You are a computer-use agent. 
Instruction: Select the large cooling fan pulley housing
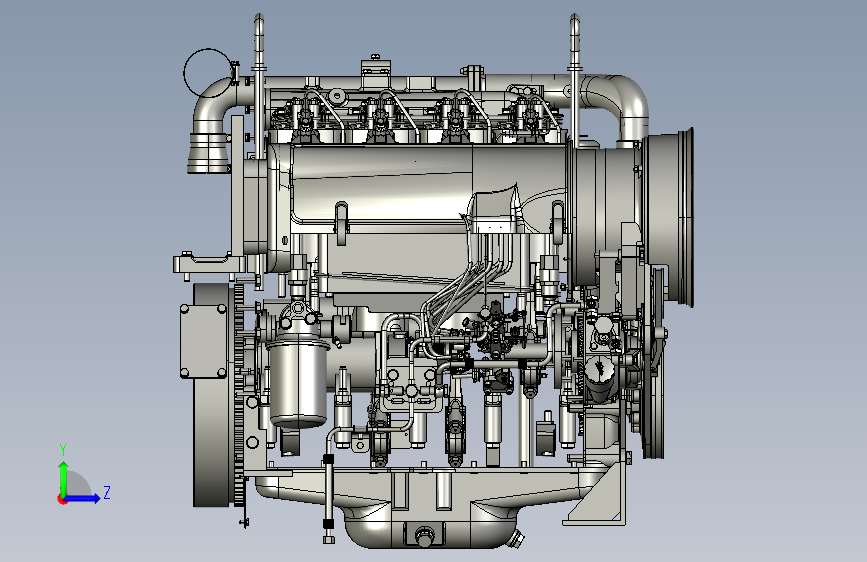[x=669, y=217]
